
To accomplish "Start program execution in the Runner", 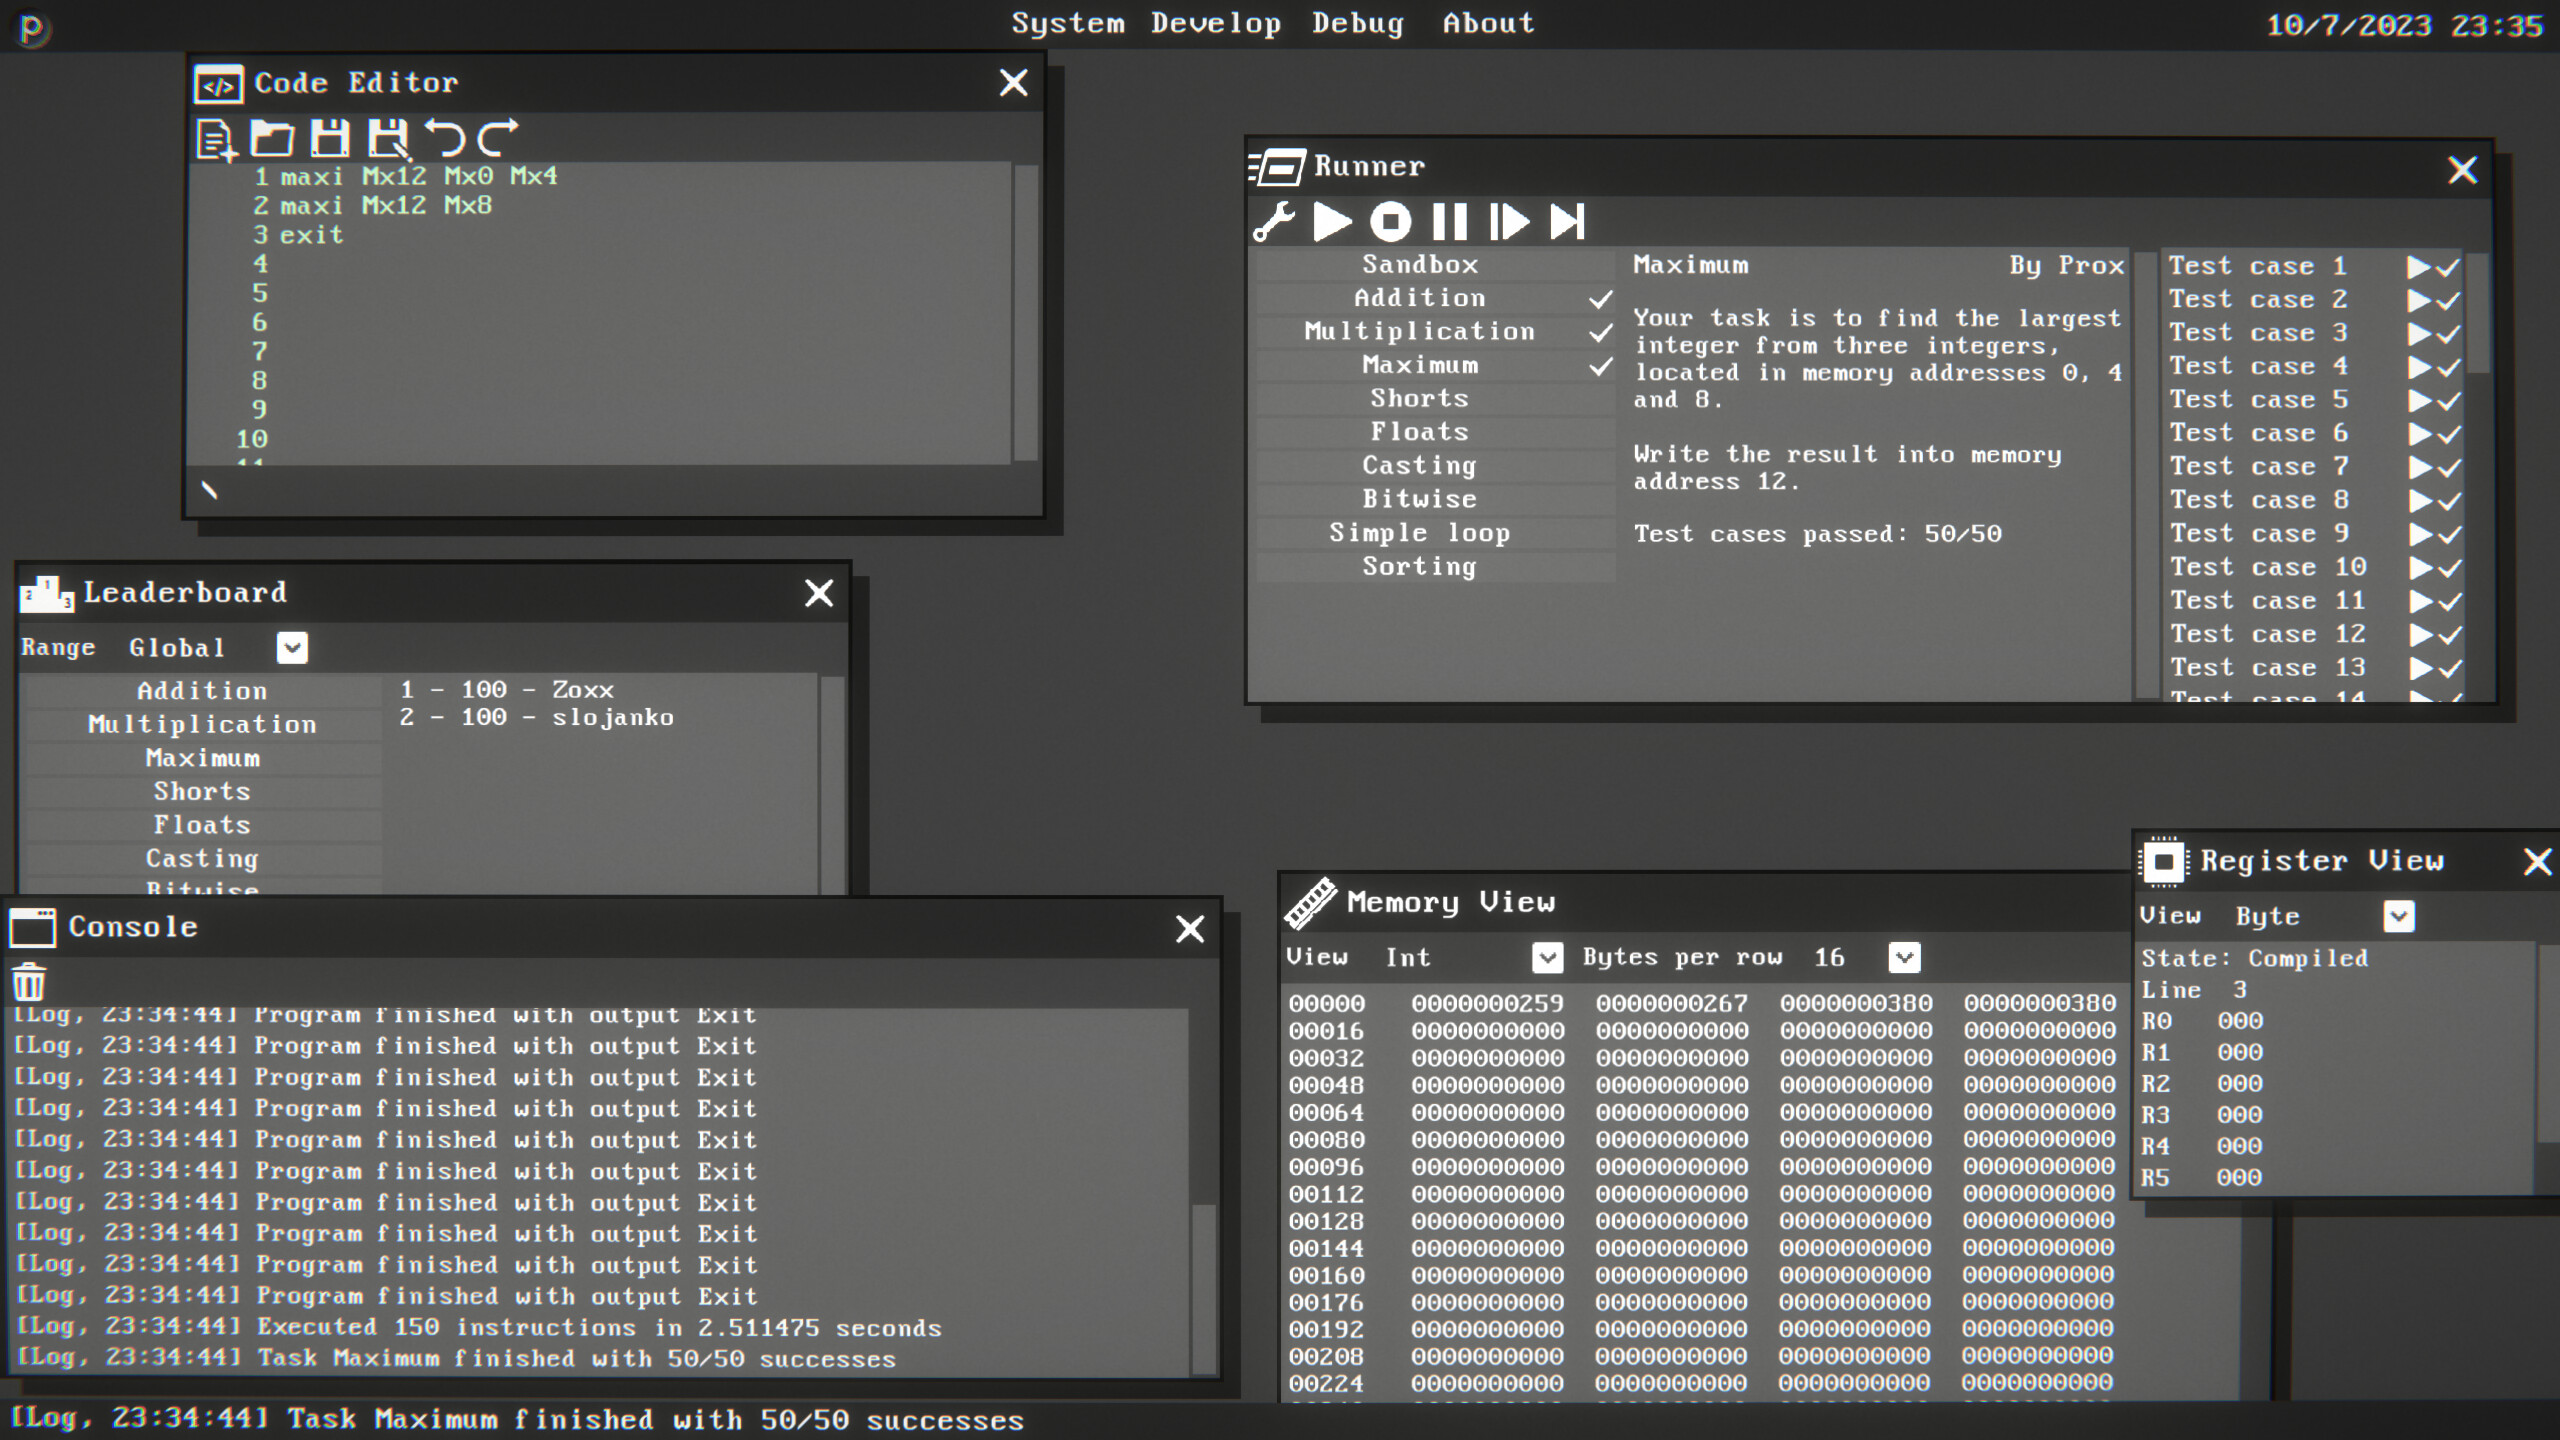I will 1332,222.
